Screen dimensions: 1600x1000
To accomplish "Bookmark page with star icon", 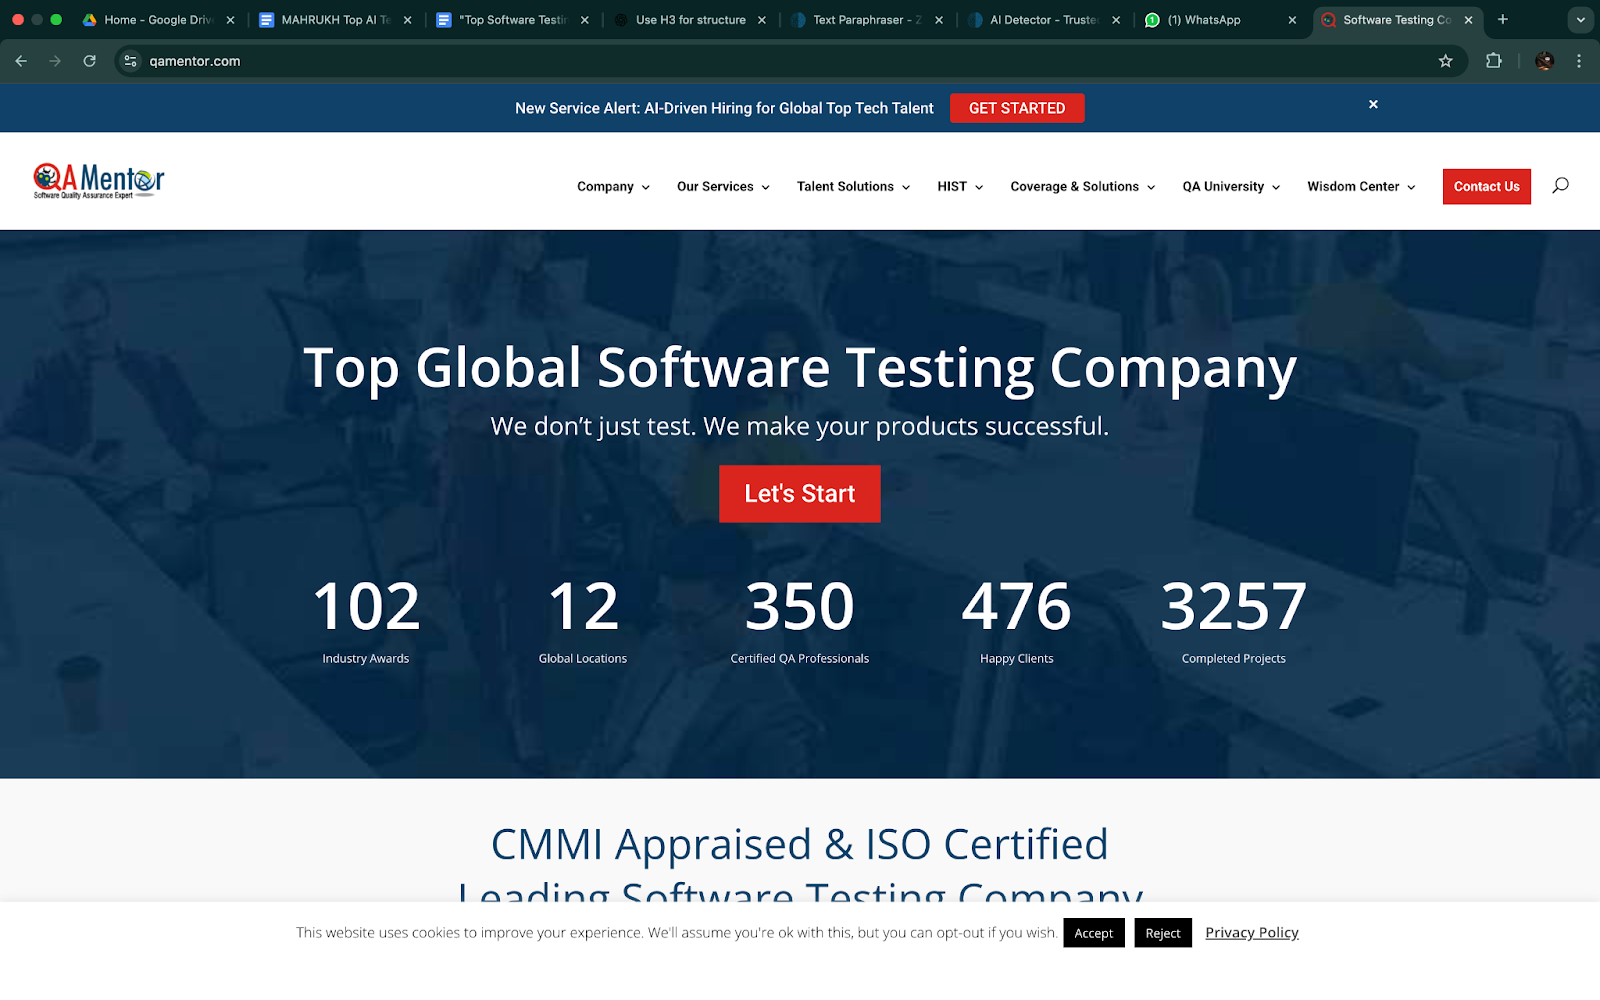I will [x=1445, y=61].
